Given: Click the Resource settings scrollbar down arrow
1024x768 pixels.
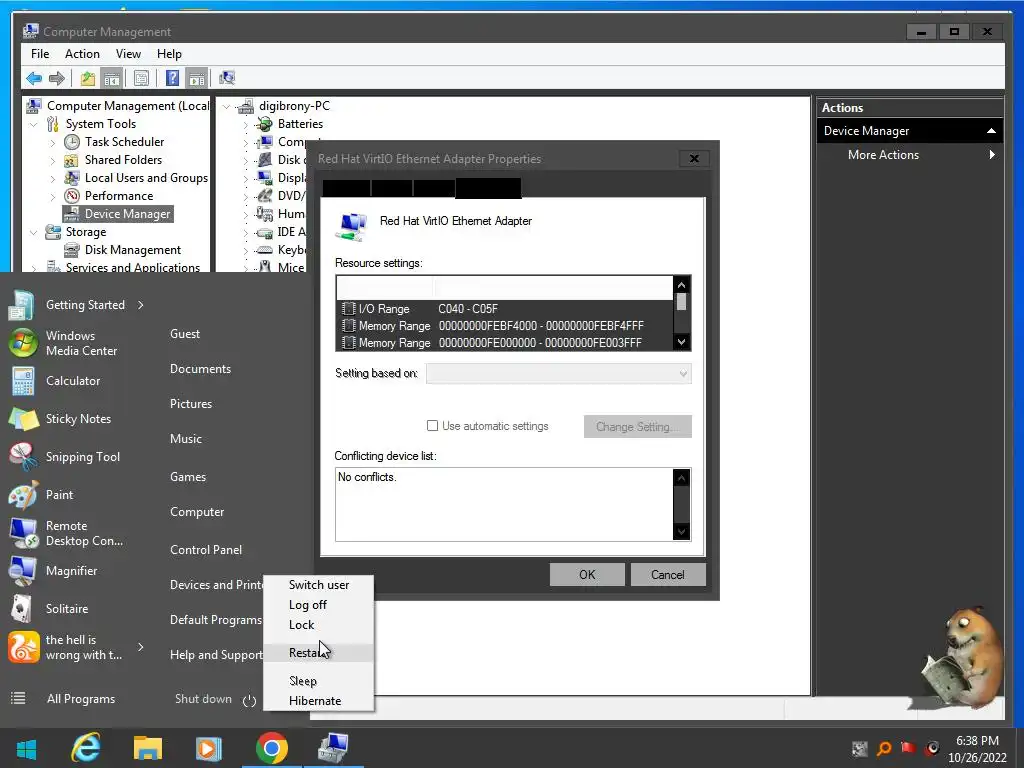Looking at the screenshot, I should click(681, 342).
